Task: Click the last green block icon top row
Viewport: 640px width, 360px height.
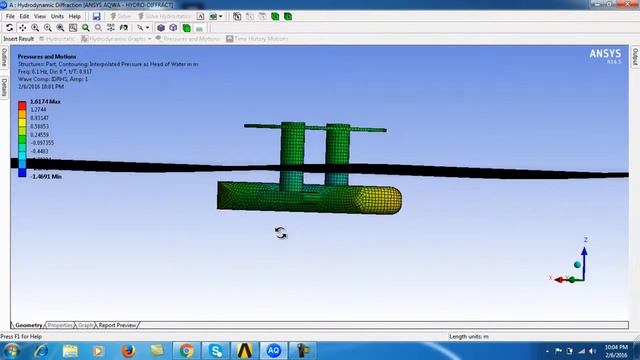Action: pyautogui.click(x=288, y=16)
